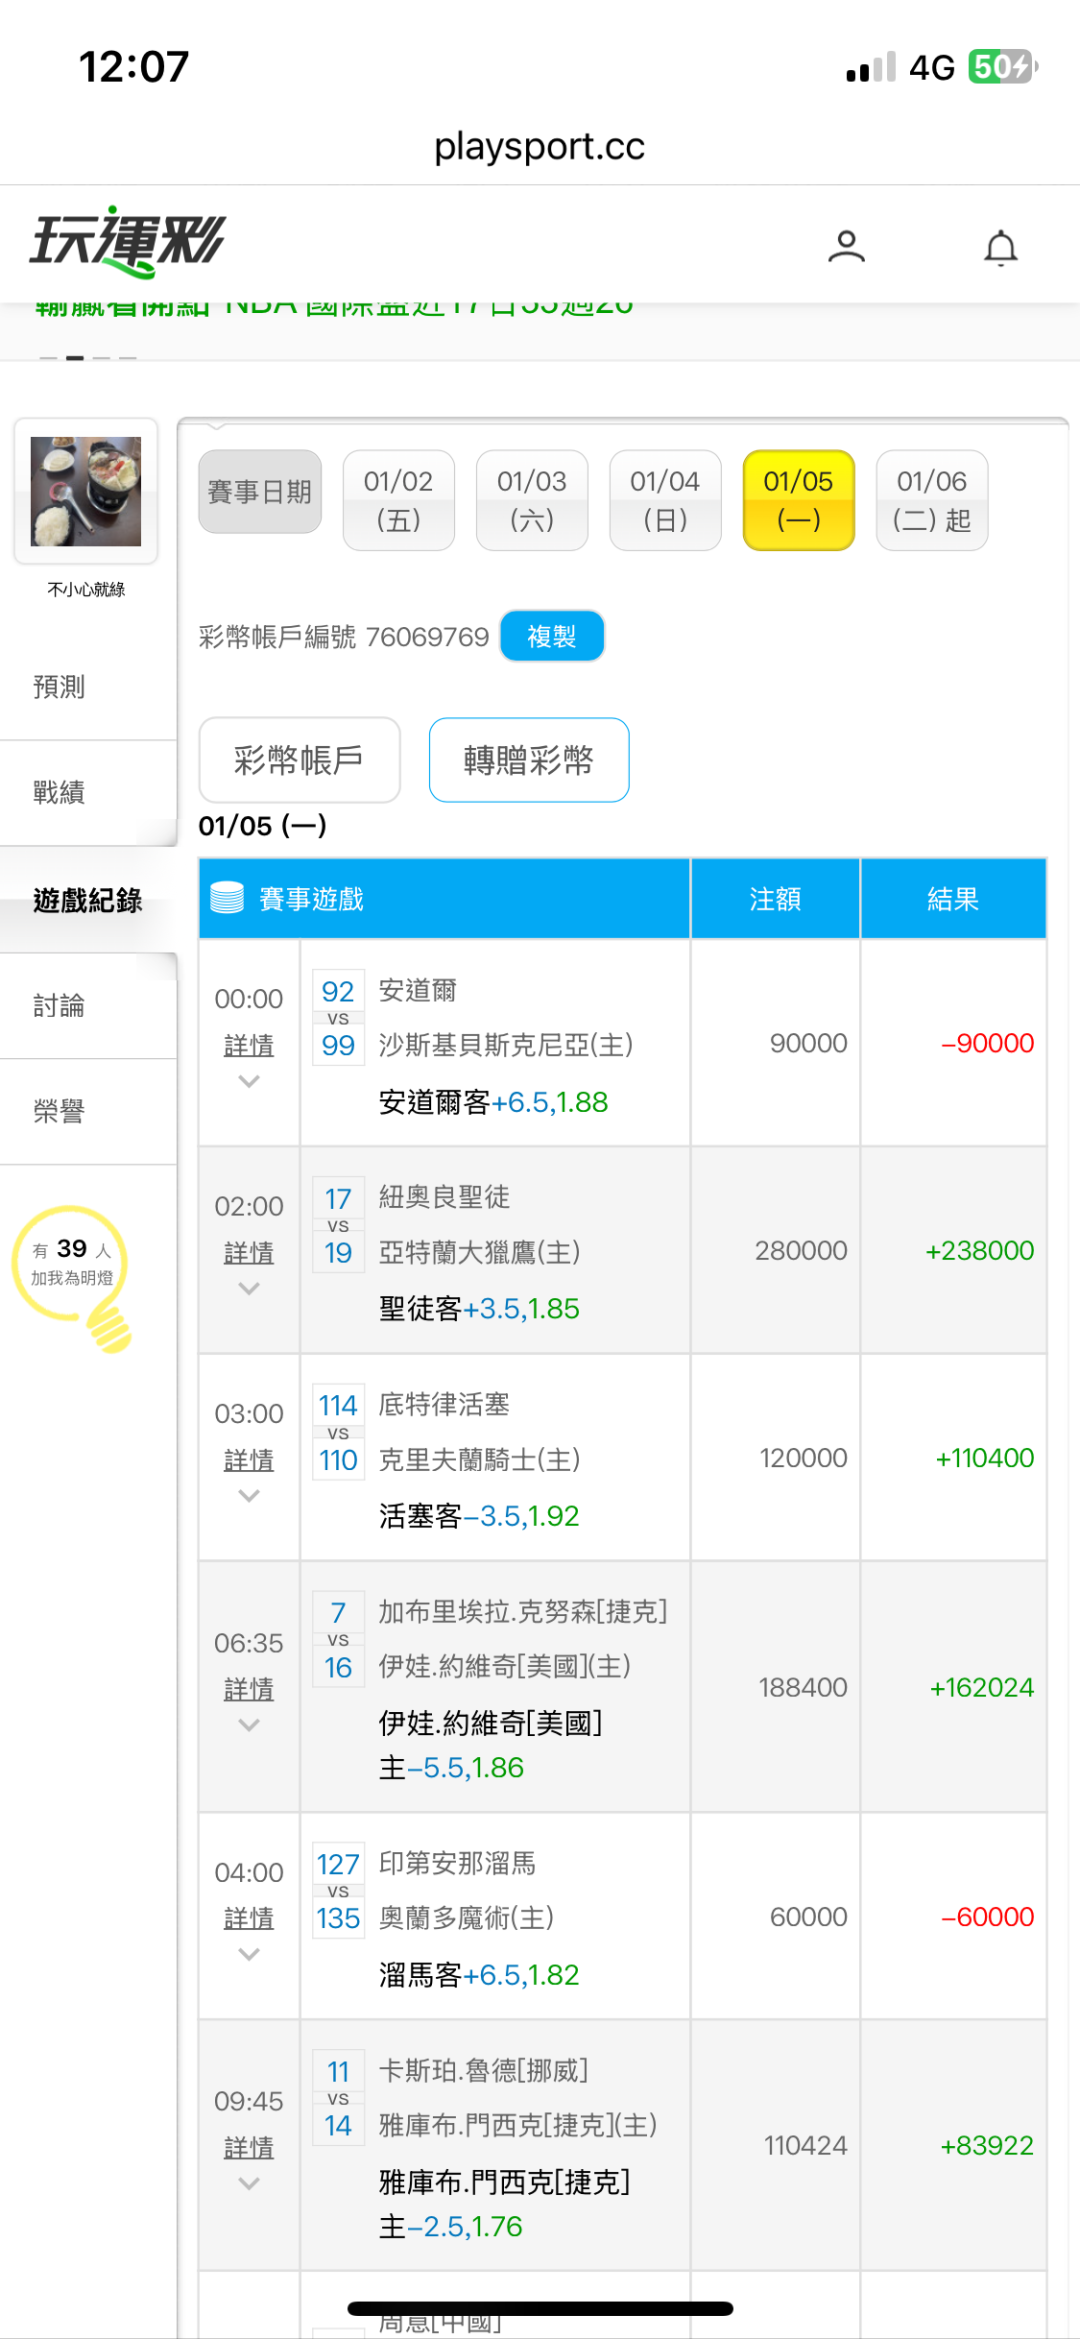Click the 玩運彩 site logo

[127, 242]
